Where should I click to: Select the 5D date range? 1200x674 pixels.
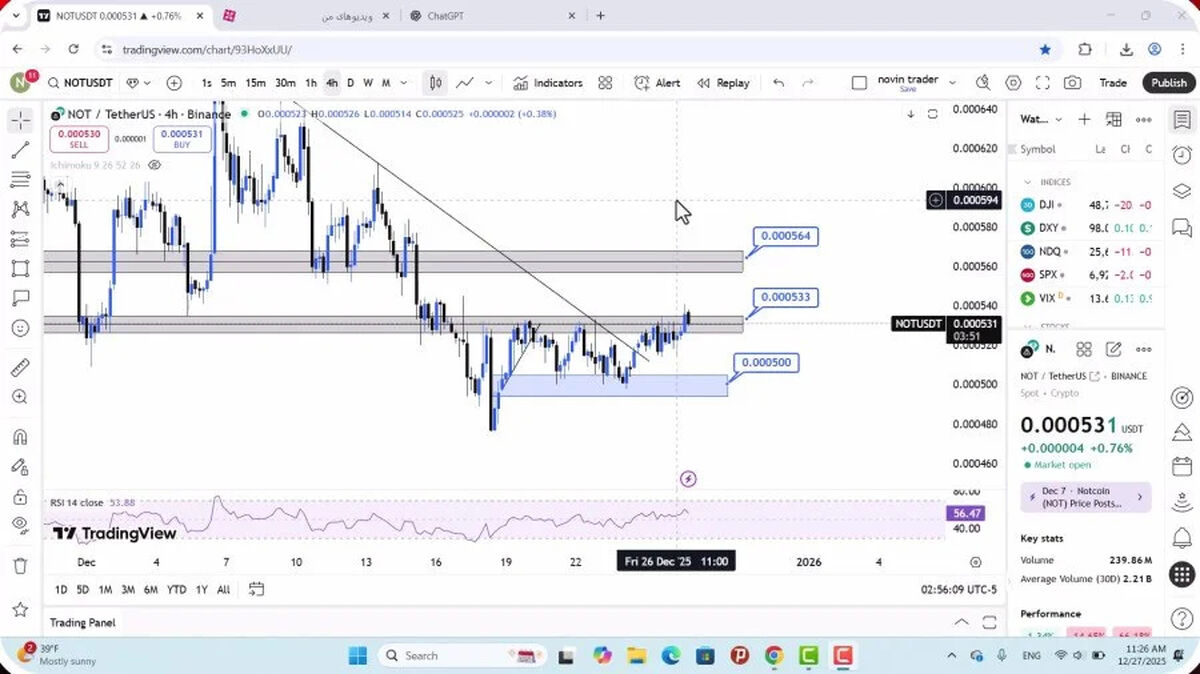(x=83, y=590)
